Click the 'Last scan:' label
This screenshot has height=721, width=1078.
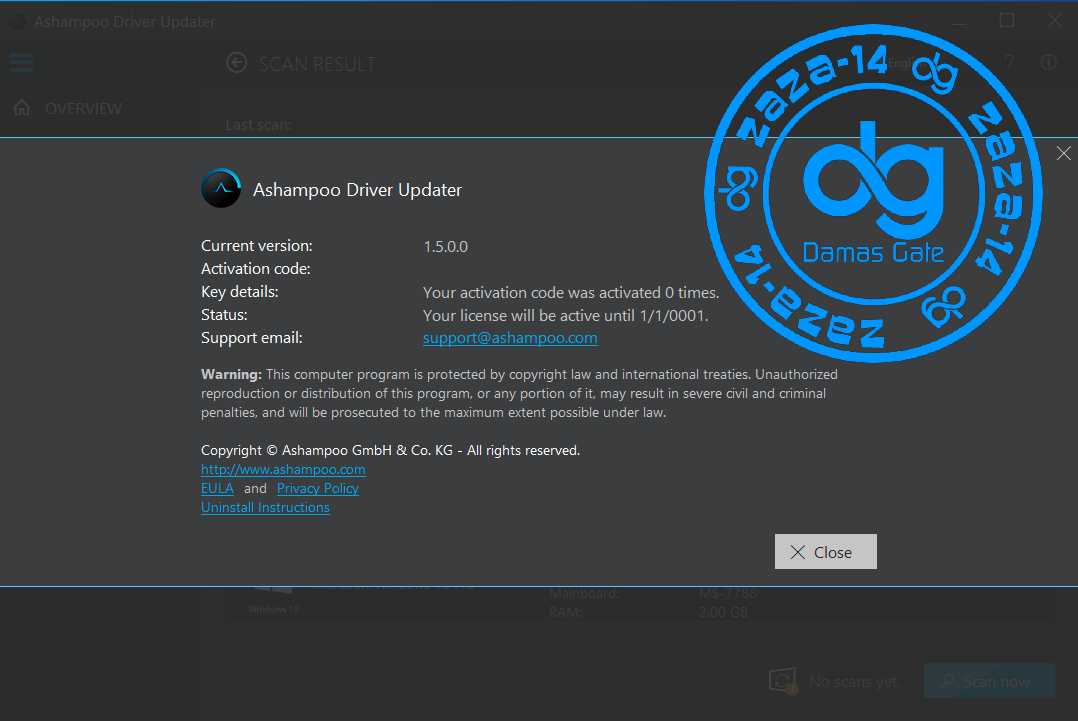pyautogui.click(x=258, y=125)
